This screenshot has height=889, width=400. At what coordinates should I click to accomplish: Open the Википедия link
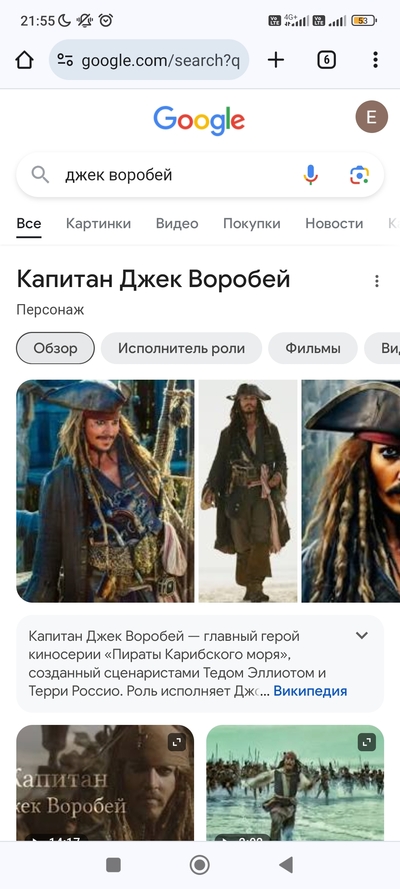tap(310, 691)
